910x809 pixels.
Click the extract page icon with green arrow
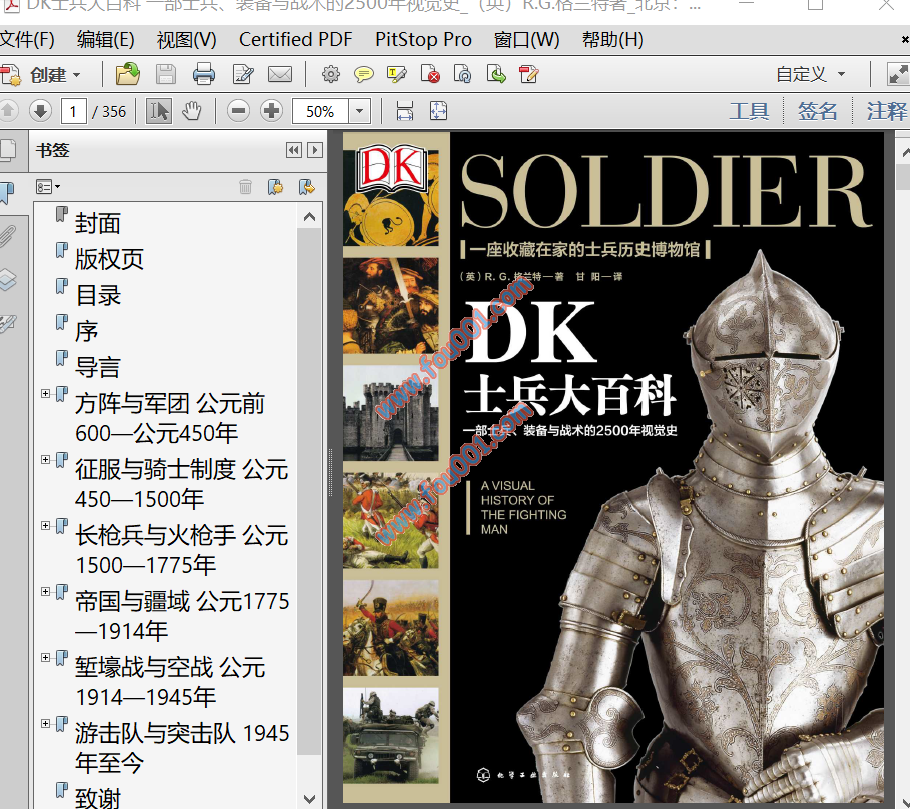(x=496, y=74)
